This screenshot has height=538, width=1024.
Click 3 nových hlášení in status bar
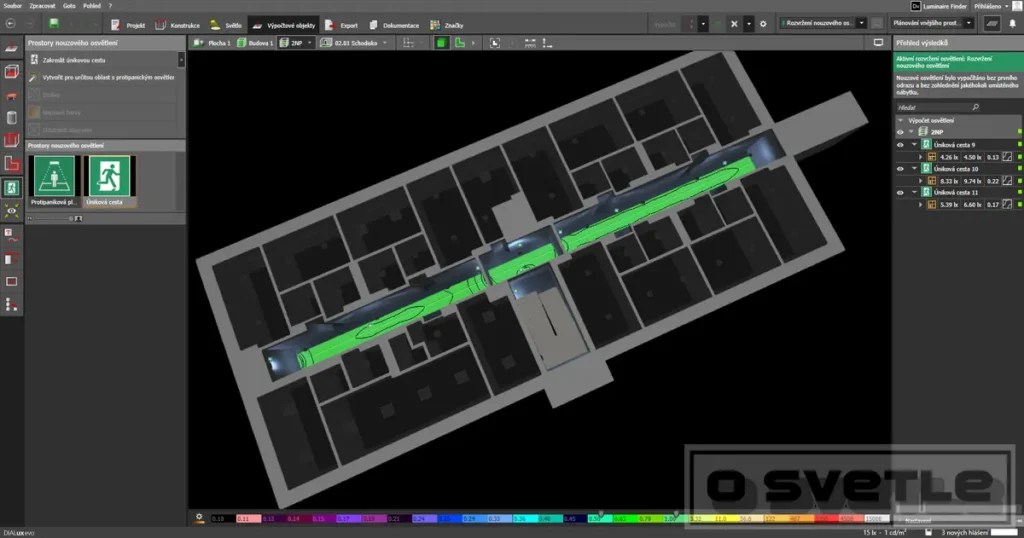[x=964, y=533]
